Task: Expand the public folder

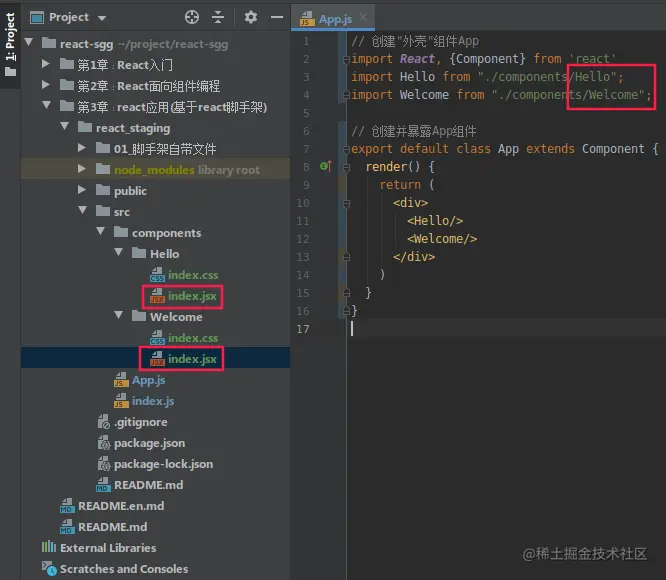Action: tap(82, 189)
